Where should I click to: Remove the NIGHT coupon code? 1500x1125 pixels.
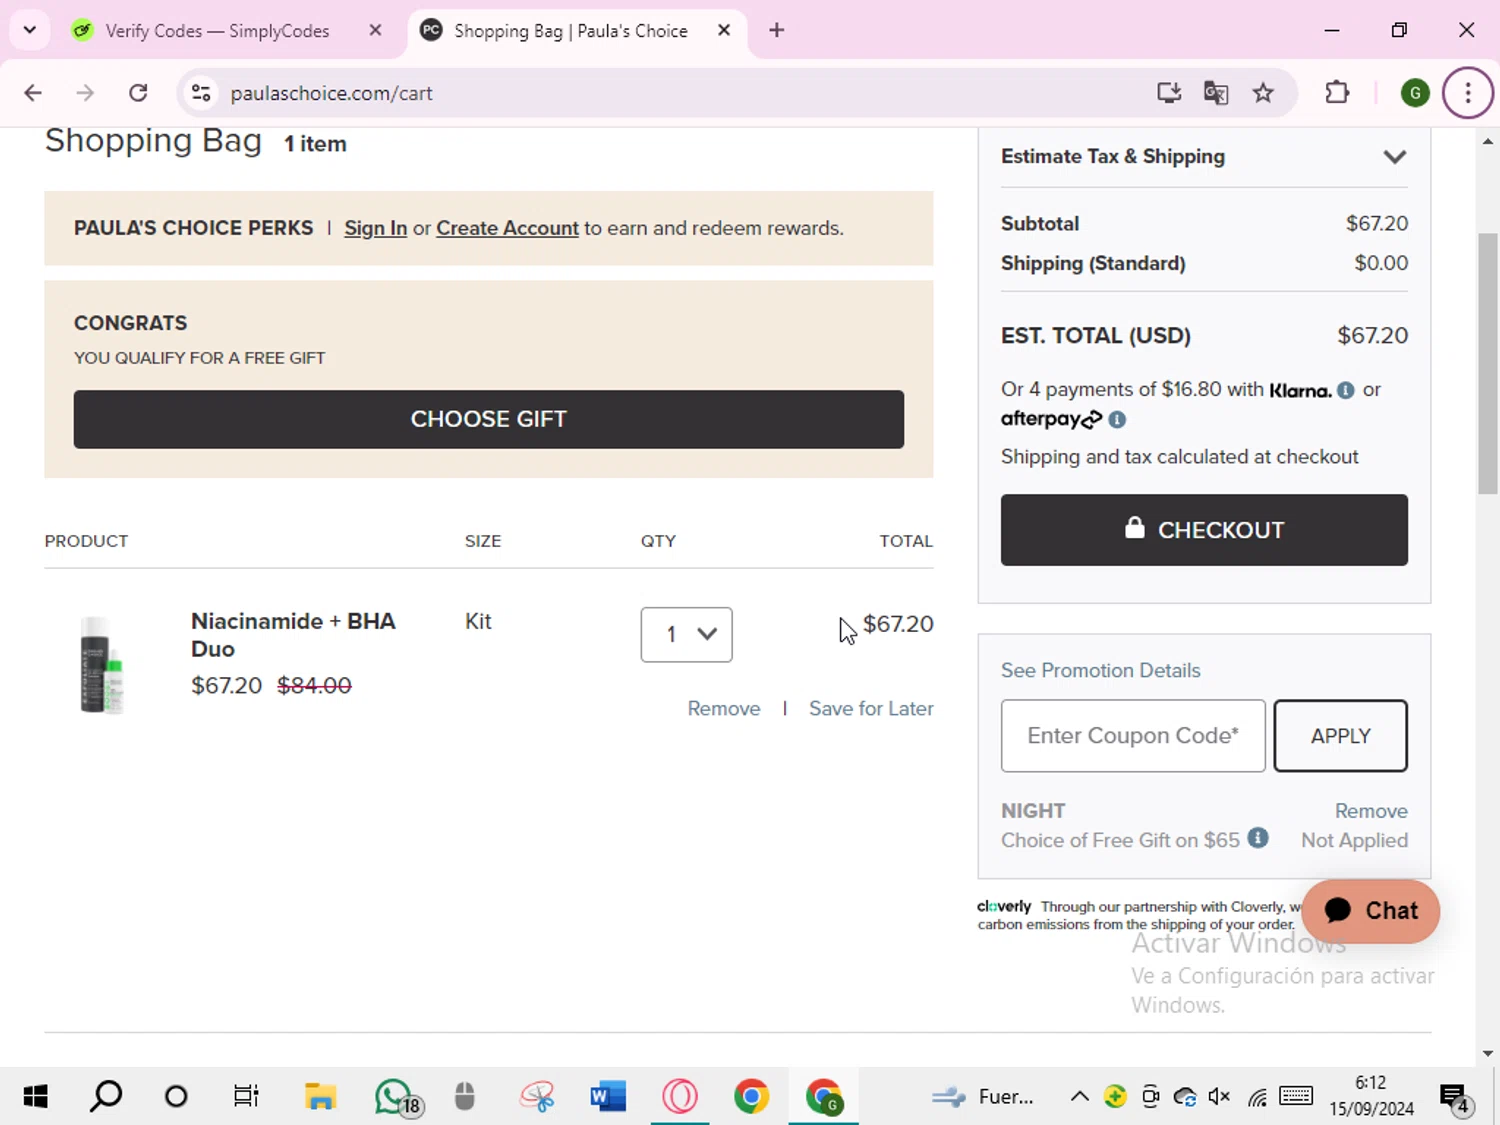(1371, 811)
